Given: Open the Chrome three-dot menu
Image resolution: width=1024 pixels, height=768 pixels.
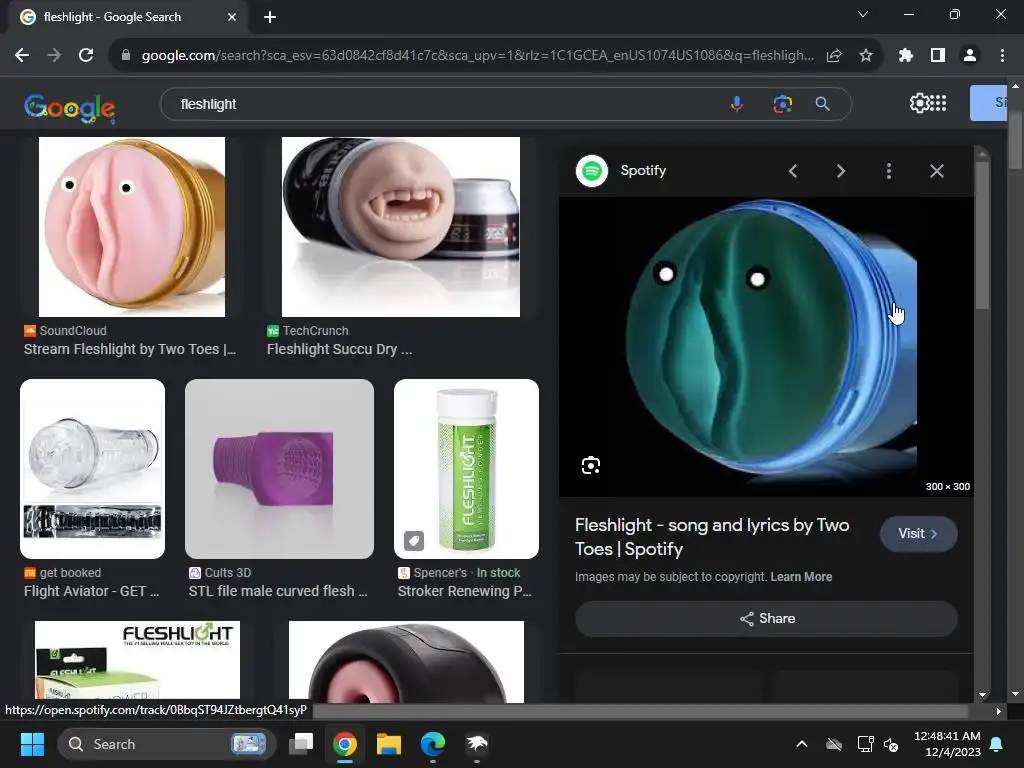Looking at the screenshot, I should (1002, 56).
